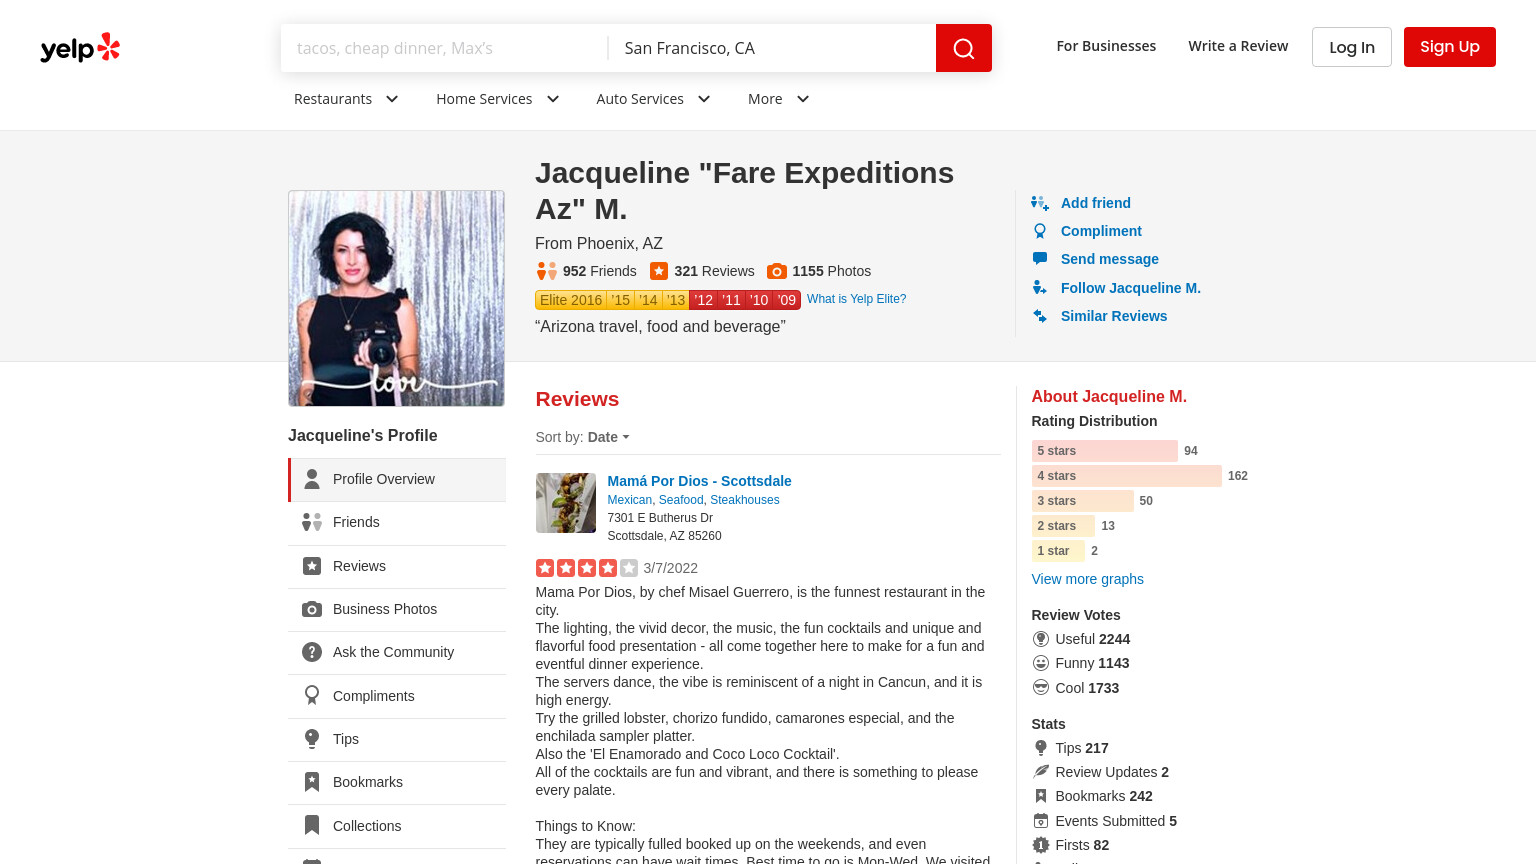Click the Add friend link
The image size is (1536, 864).
(x=1096, y=203)
